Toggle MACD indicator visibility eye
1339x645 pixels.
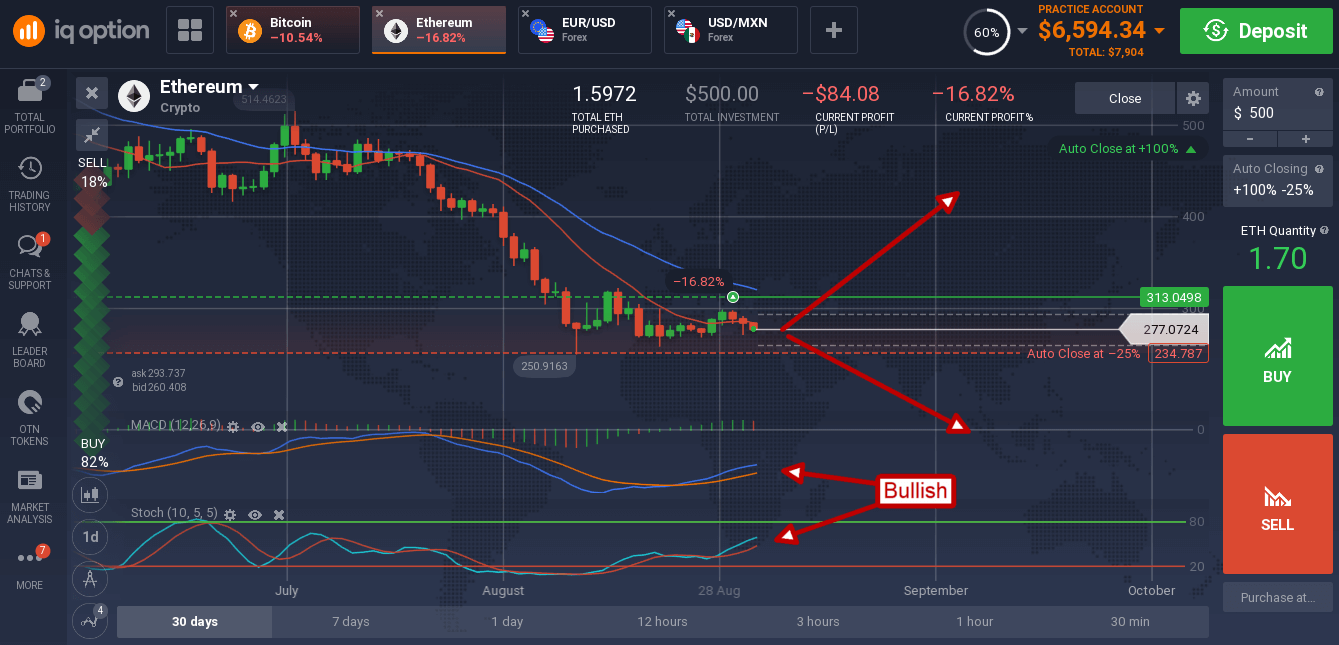(x=258, y=426)
